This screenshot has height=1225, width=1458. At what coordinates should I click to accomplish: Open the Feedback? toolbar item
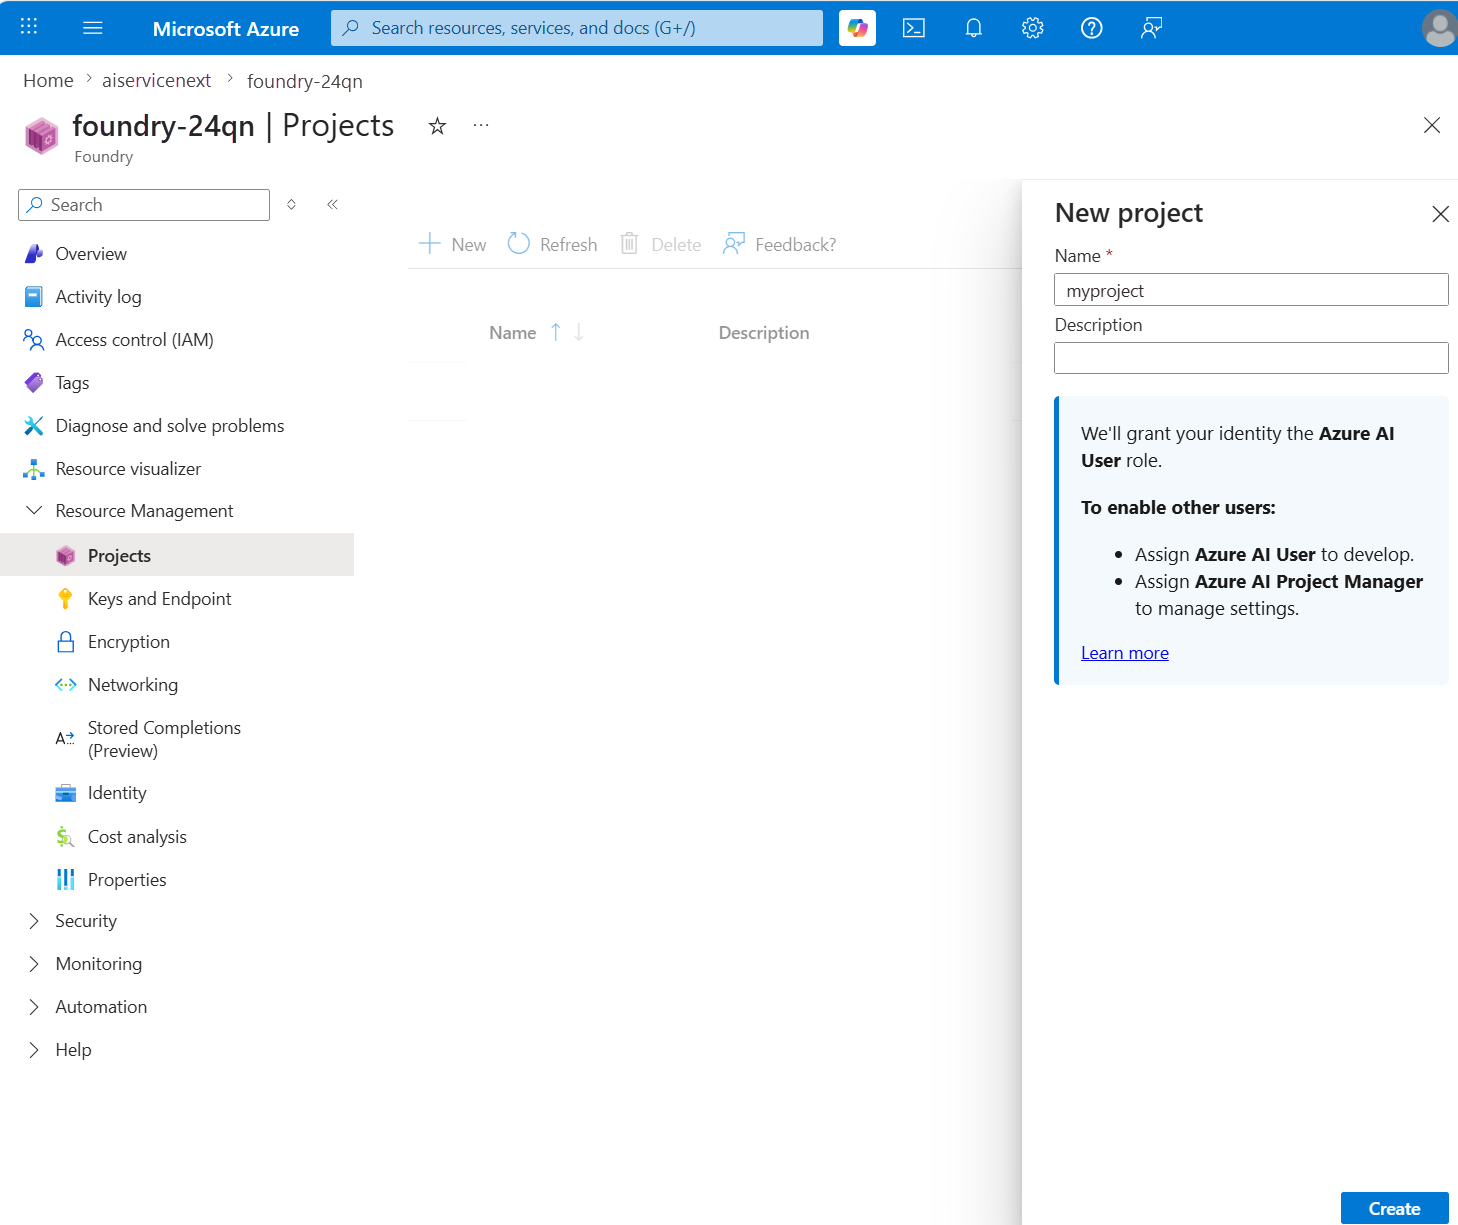click(779, 244)
